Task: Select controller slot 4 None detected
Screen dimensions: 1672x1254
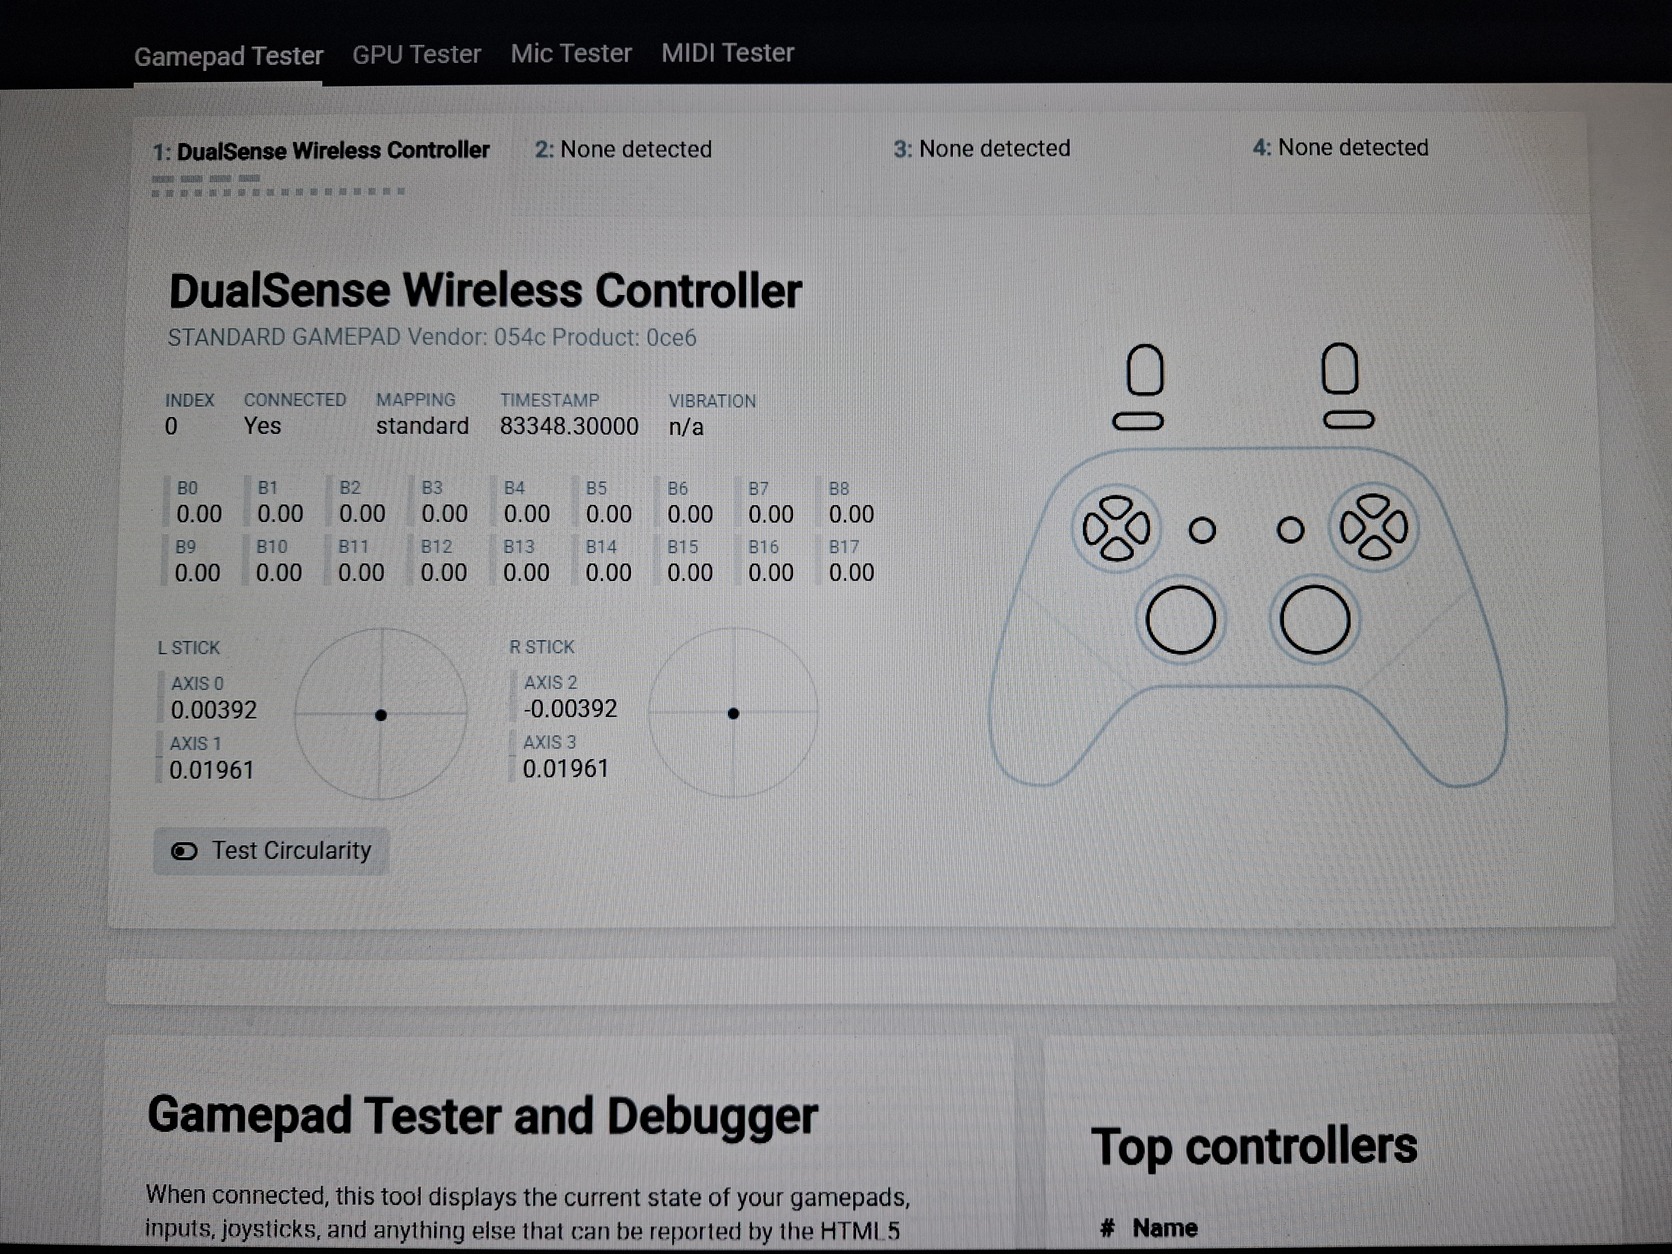Action: coord(1341,147)
